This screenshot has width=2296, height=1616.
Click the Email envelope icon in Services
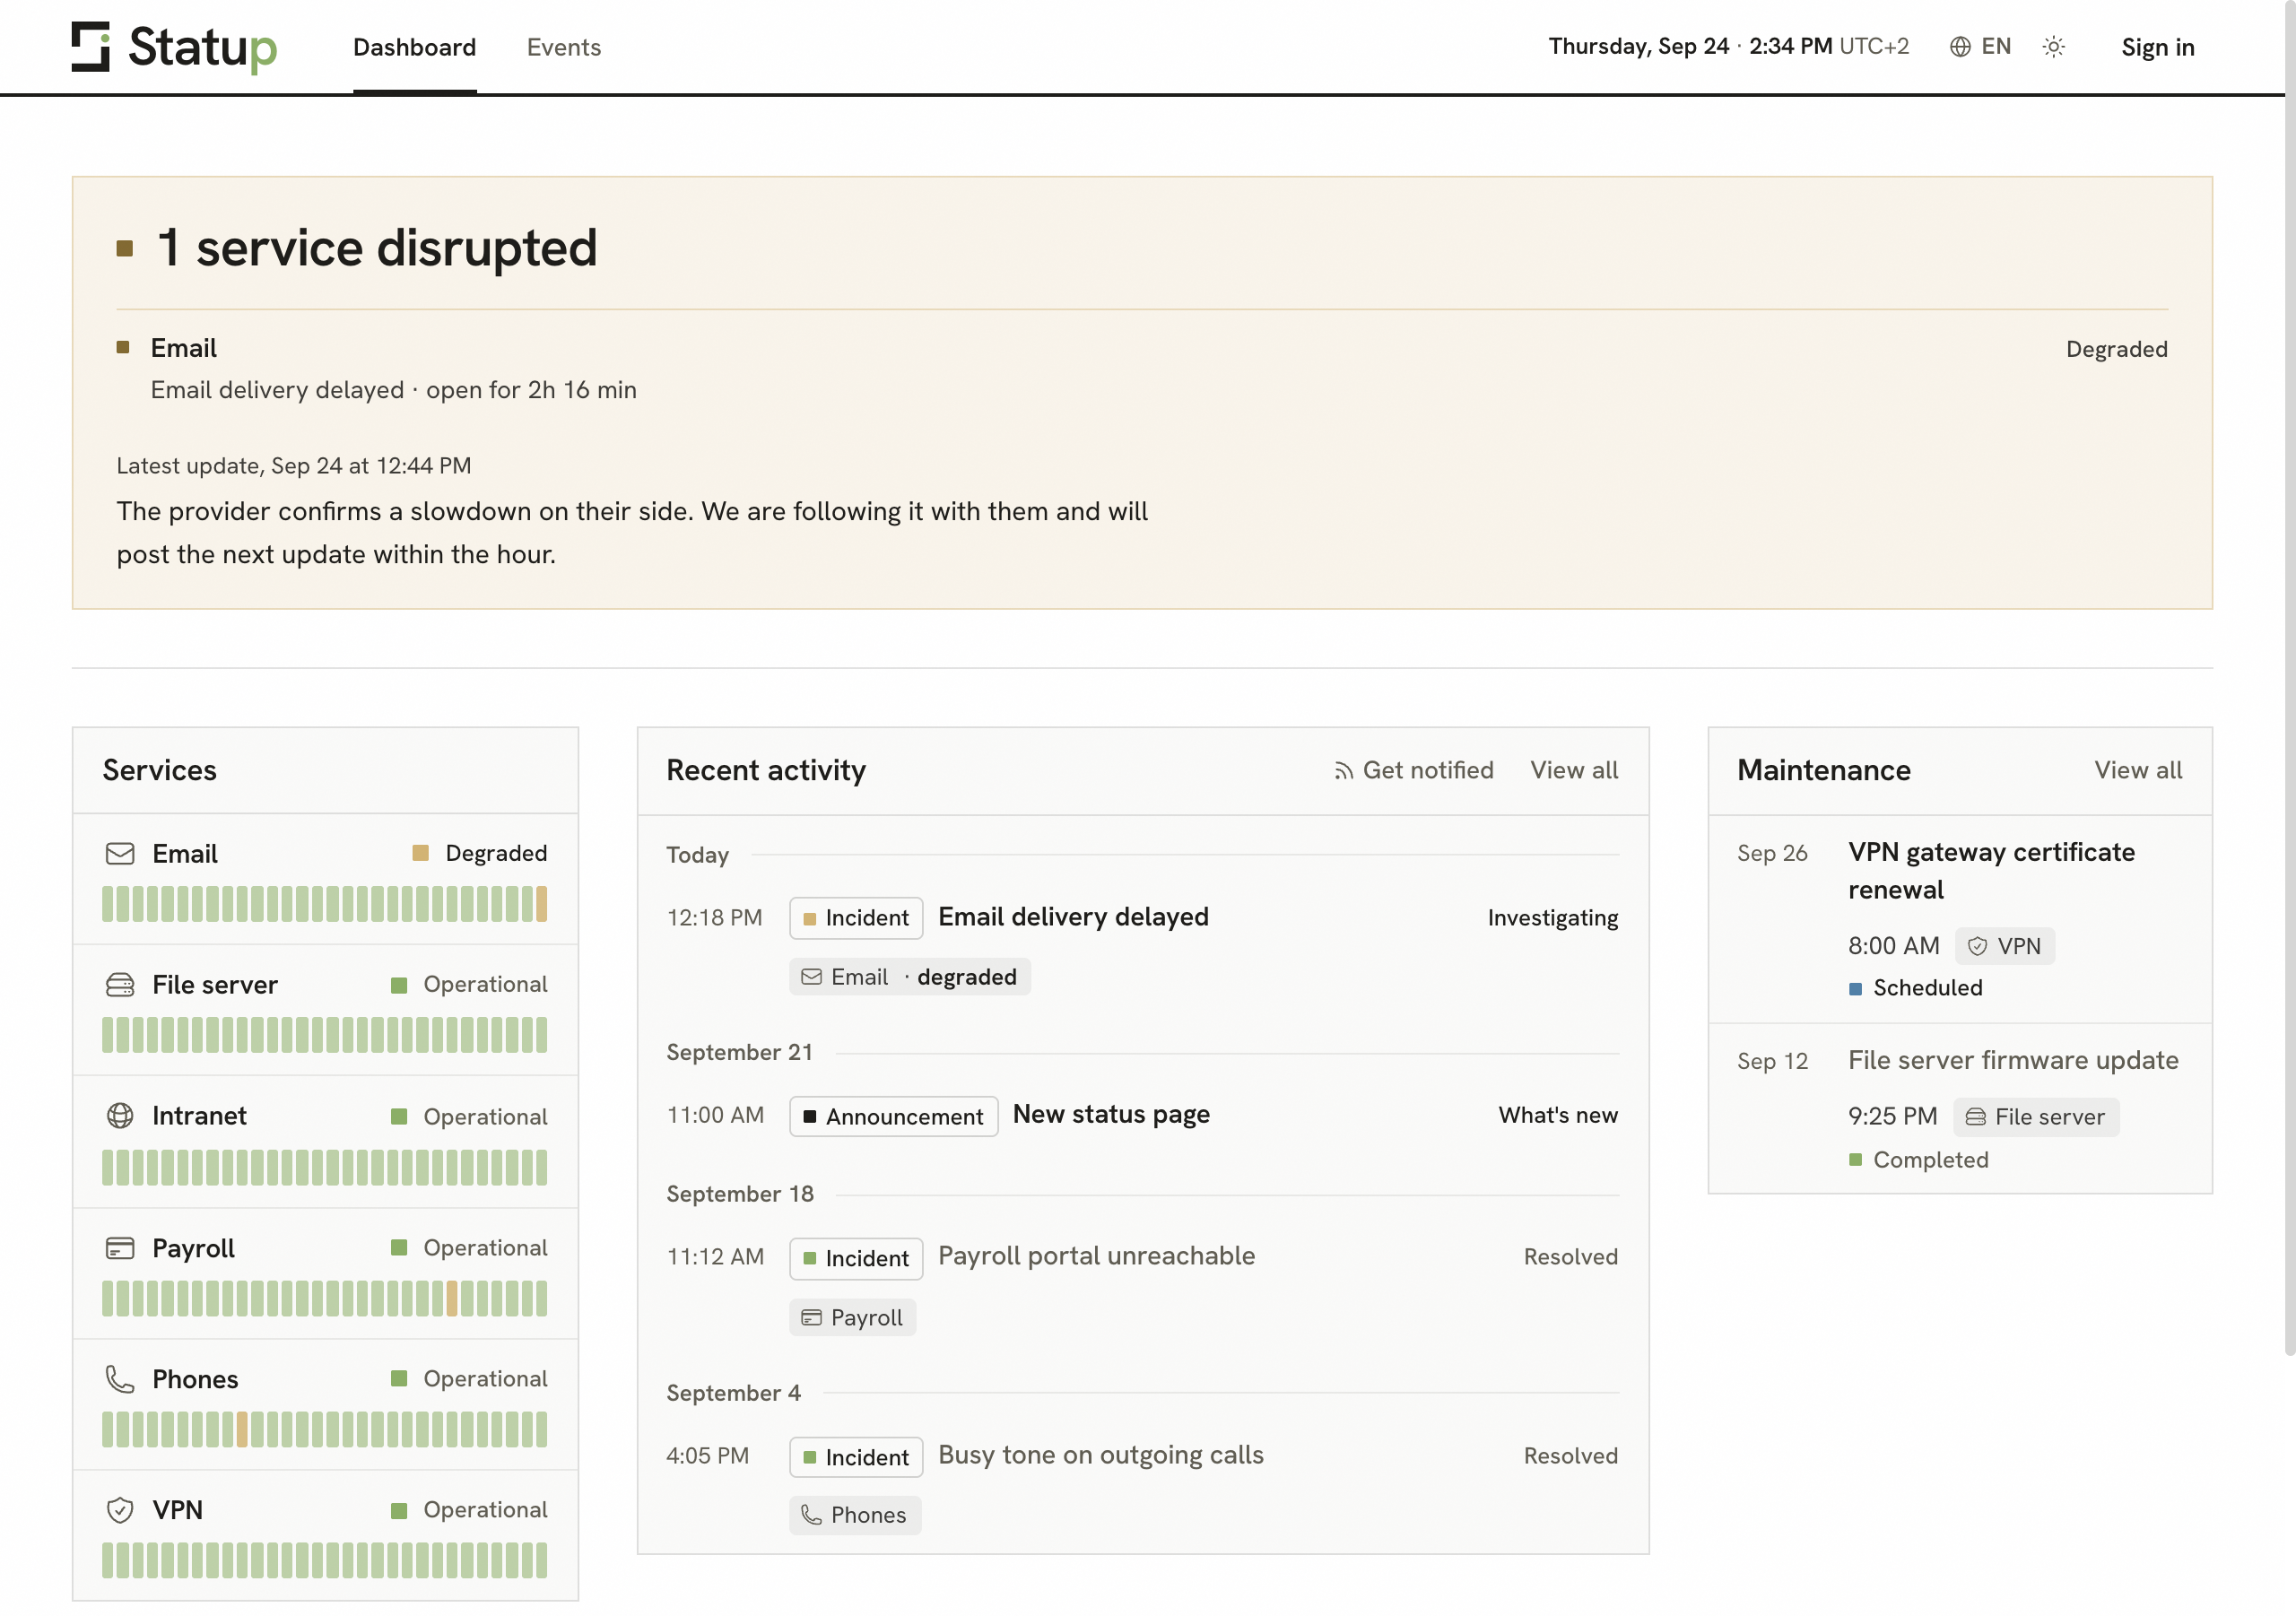(120, 853)
